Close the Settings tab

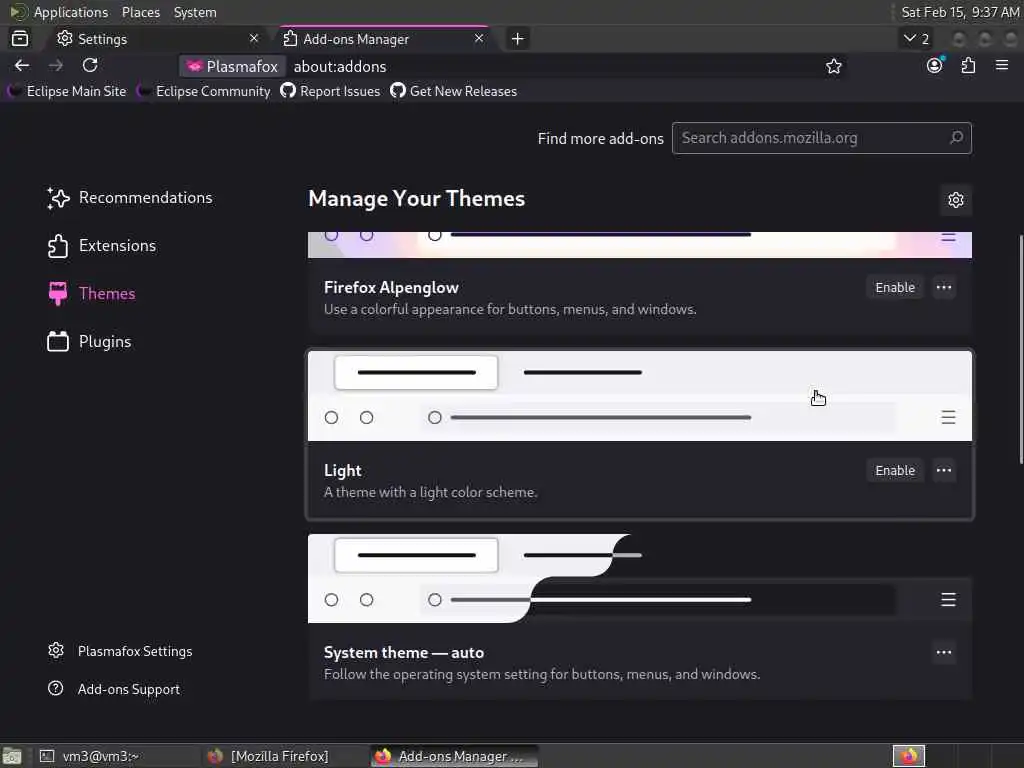click(254, 39)
